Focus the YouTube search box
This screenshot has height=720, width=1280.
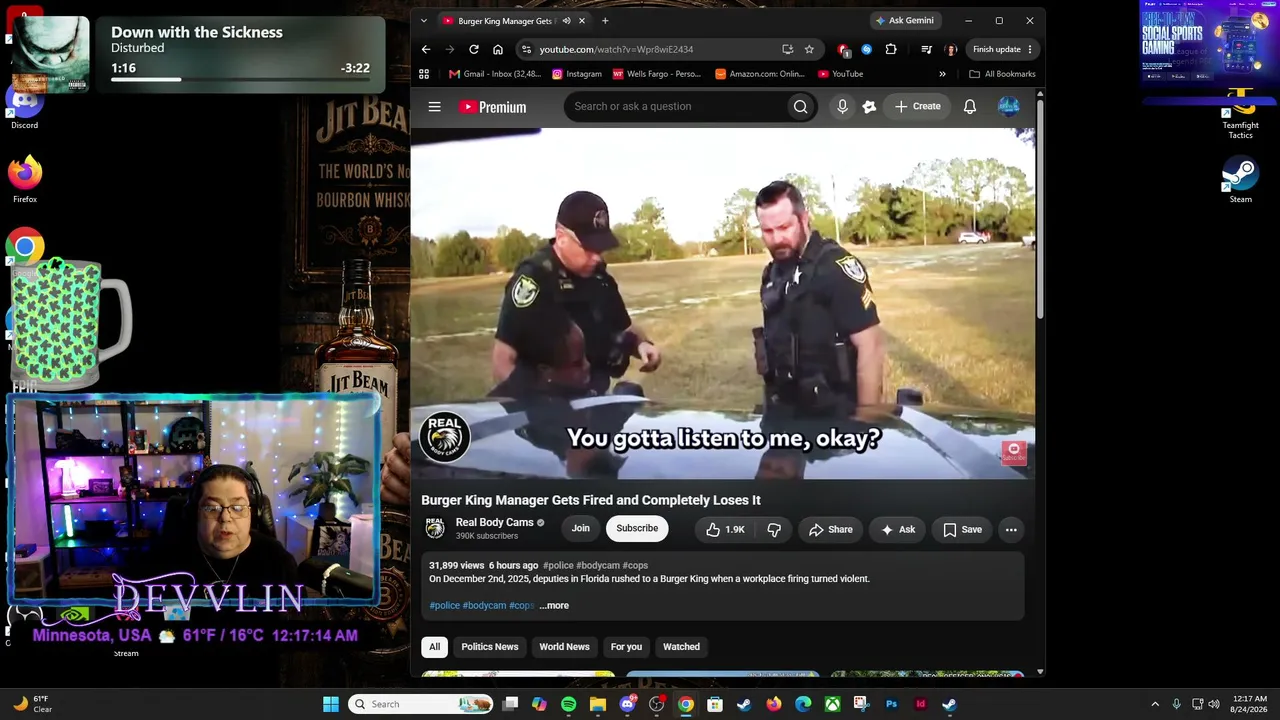coord(674,106)
